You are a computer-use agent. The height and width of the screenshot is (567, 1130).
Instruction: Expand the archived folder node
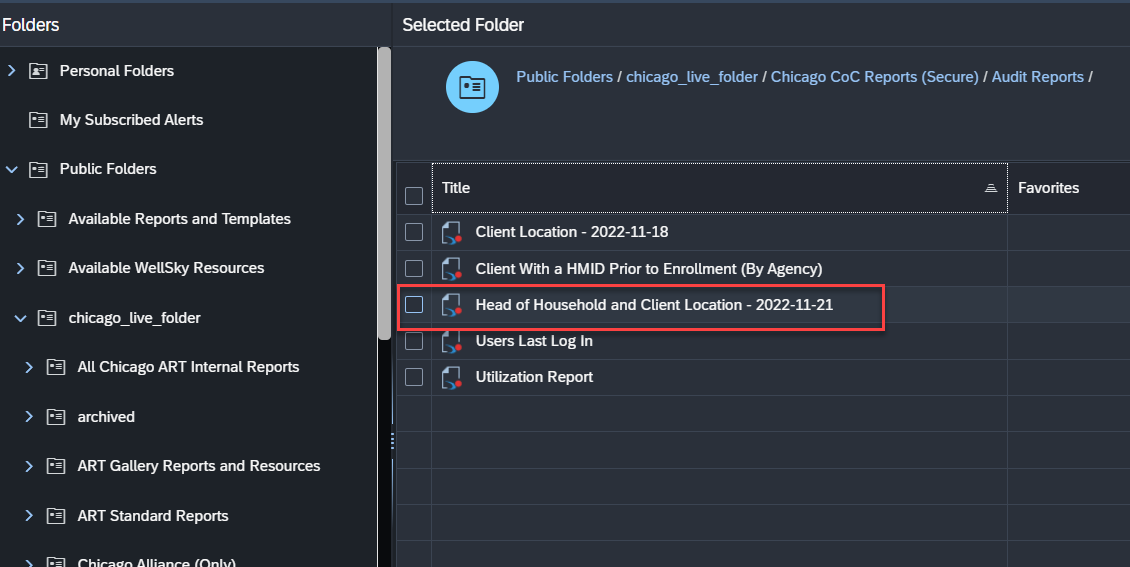[x=30, y=417]
